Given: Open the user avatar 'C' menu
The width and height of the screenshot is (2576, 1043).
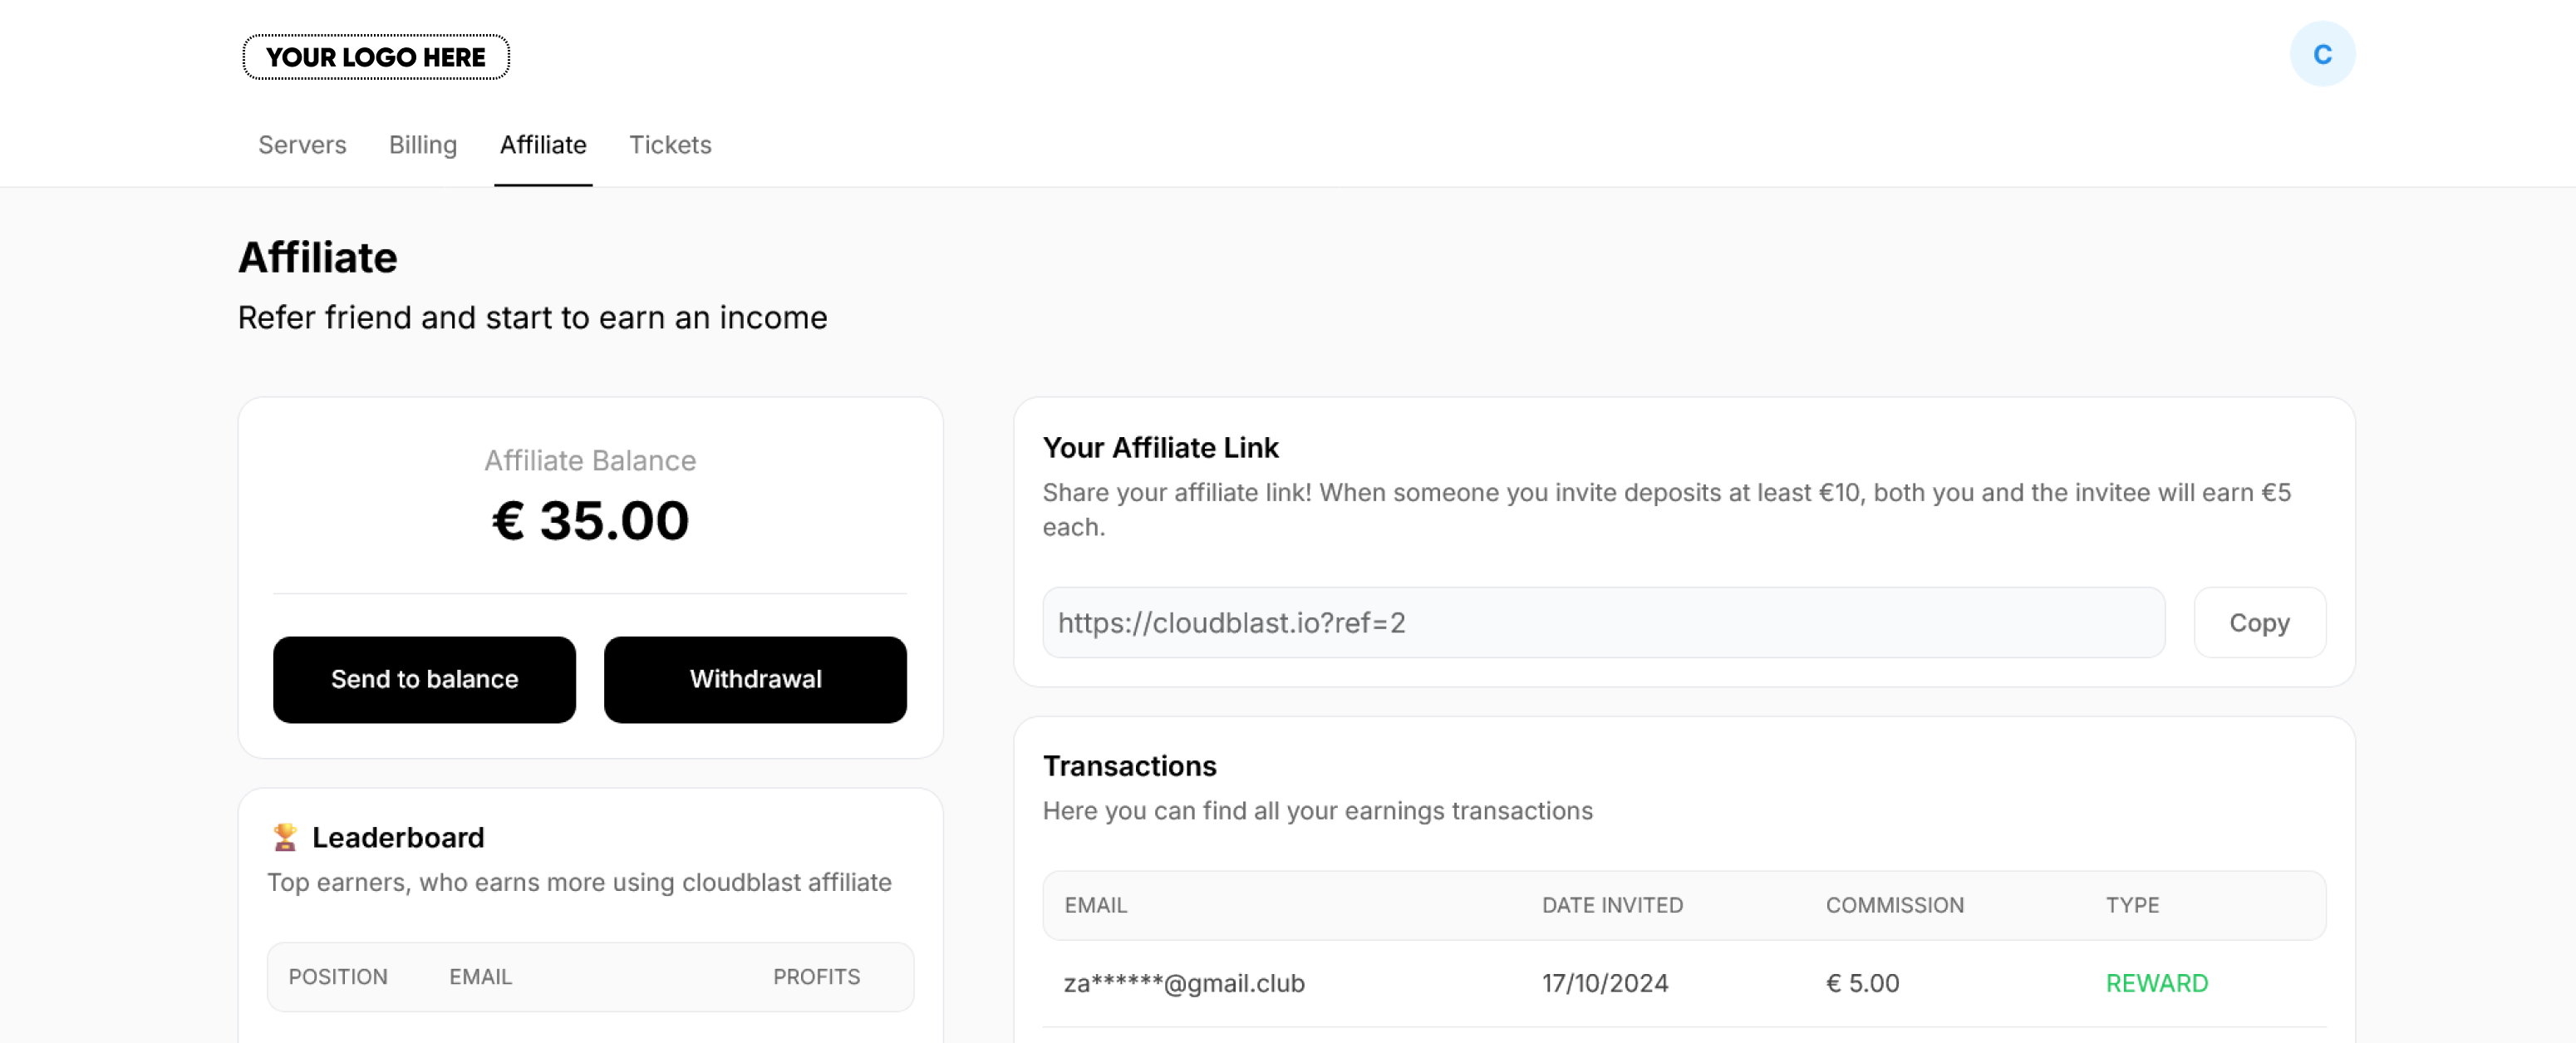Looking at the screenshot, I should pyautogui.click(x=2321, y=54).
